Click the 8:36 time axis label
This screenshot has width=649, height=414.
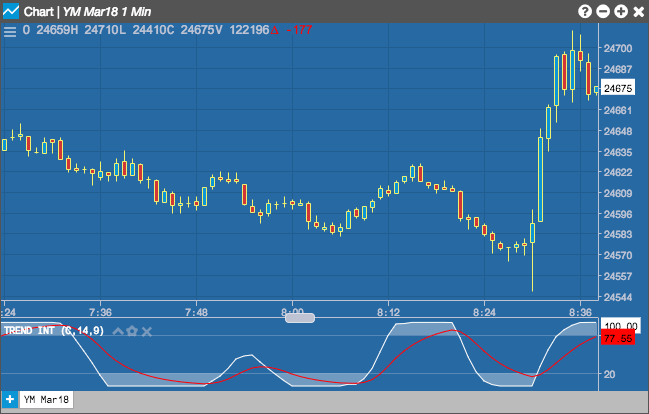point(580,312)
